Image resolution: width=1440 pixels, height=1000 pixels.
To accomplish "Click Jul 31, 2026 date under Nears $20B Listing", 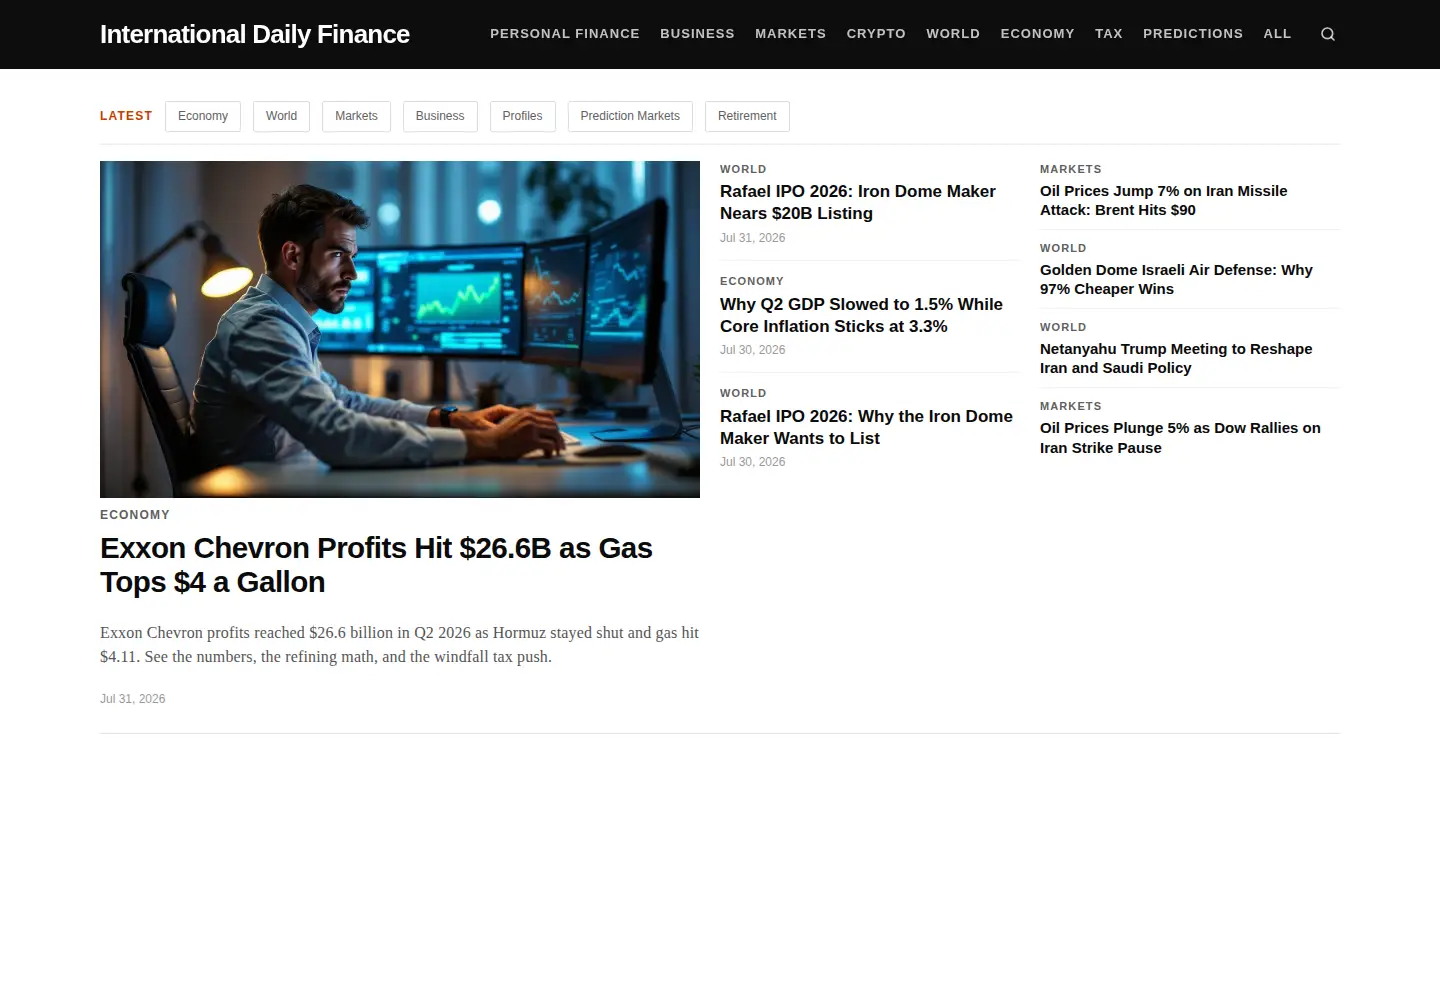I will click(753, 238).
